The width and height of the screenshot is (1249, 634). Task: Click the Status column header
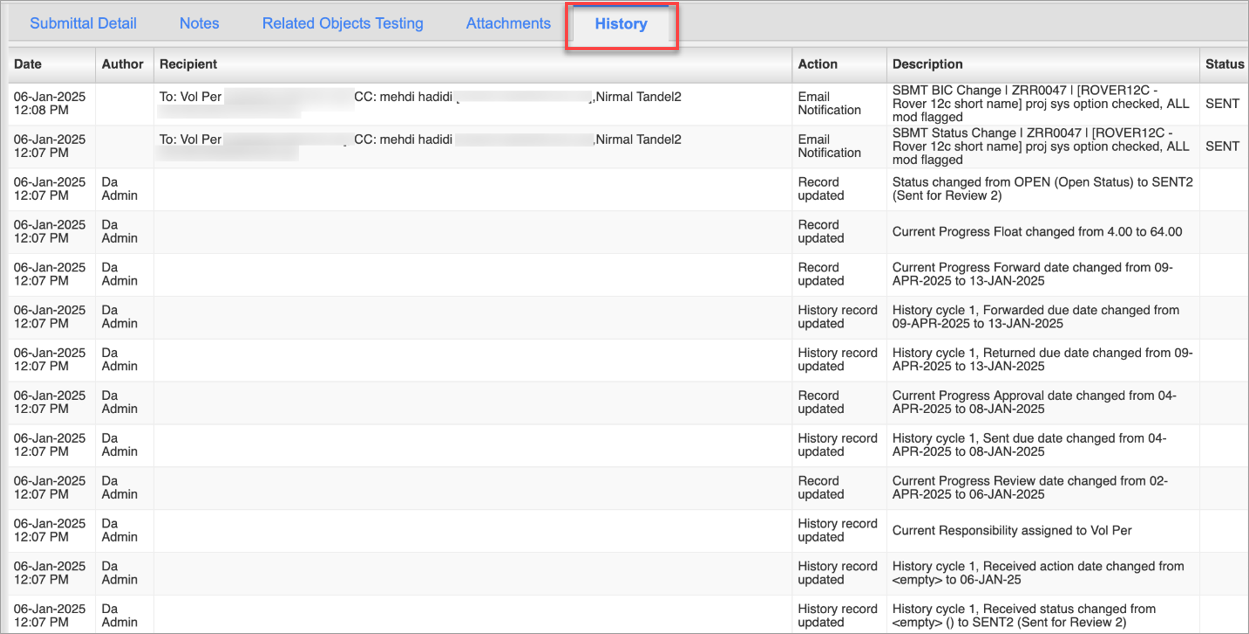click(1225, 64)
